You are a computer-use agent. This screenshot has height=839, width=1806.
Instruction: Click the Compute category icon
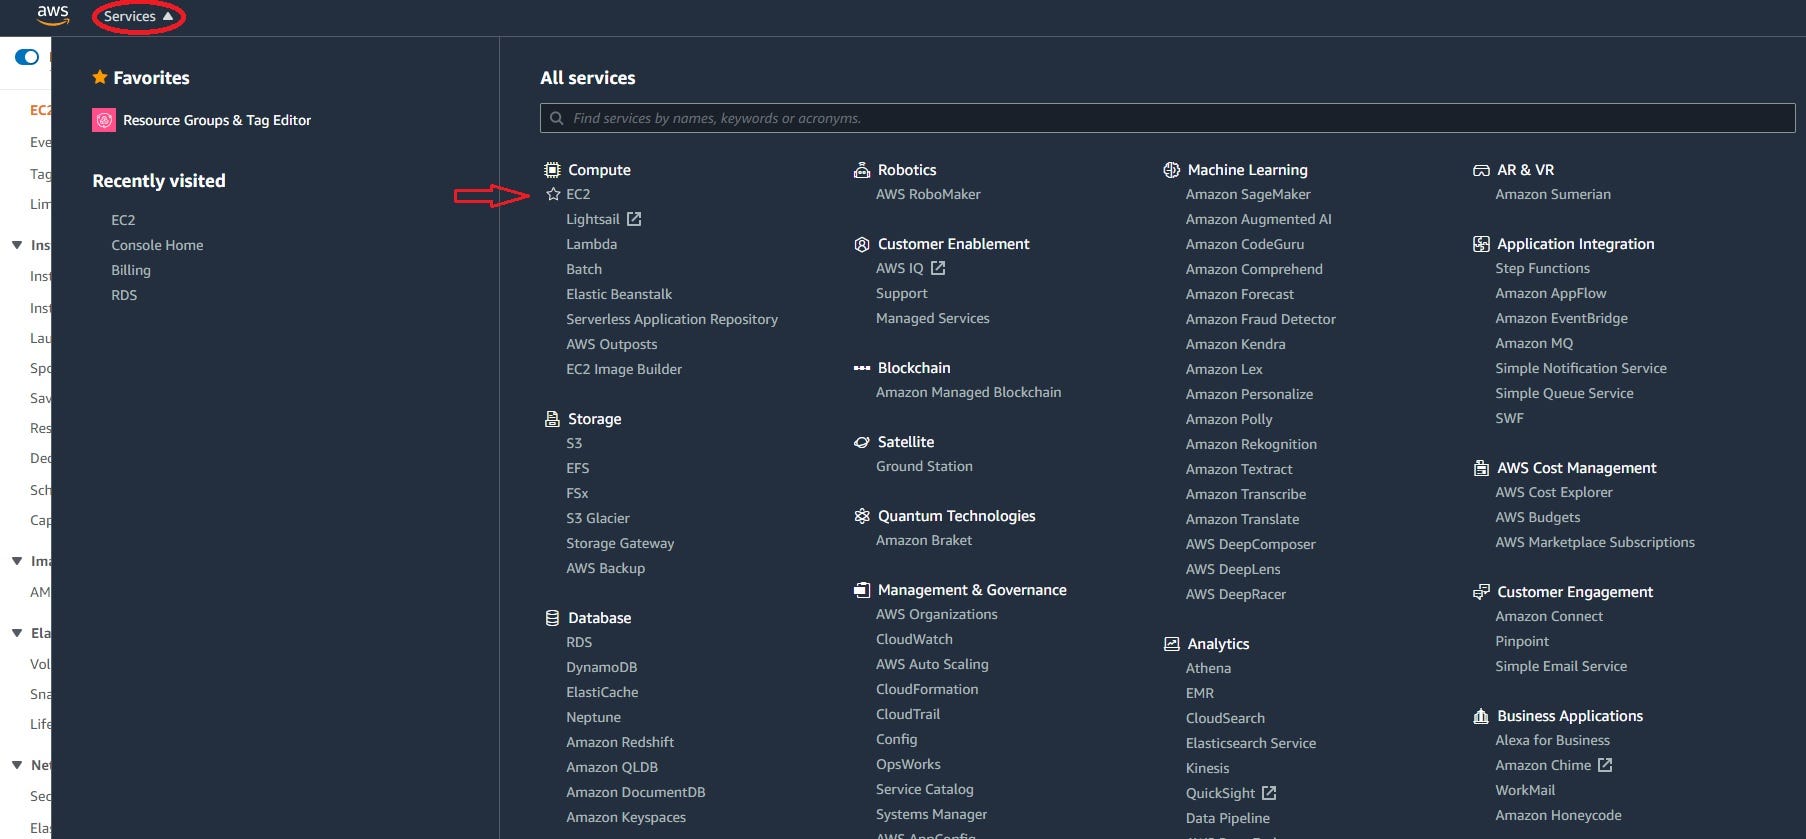[x=552, y=170]
